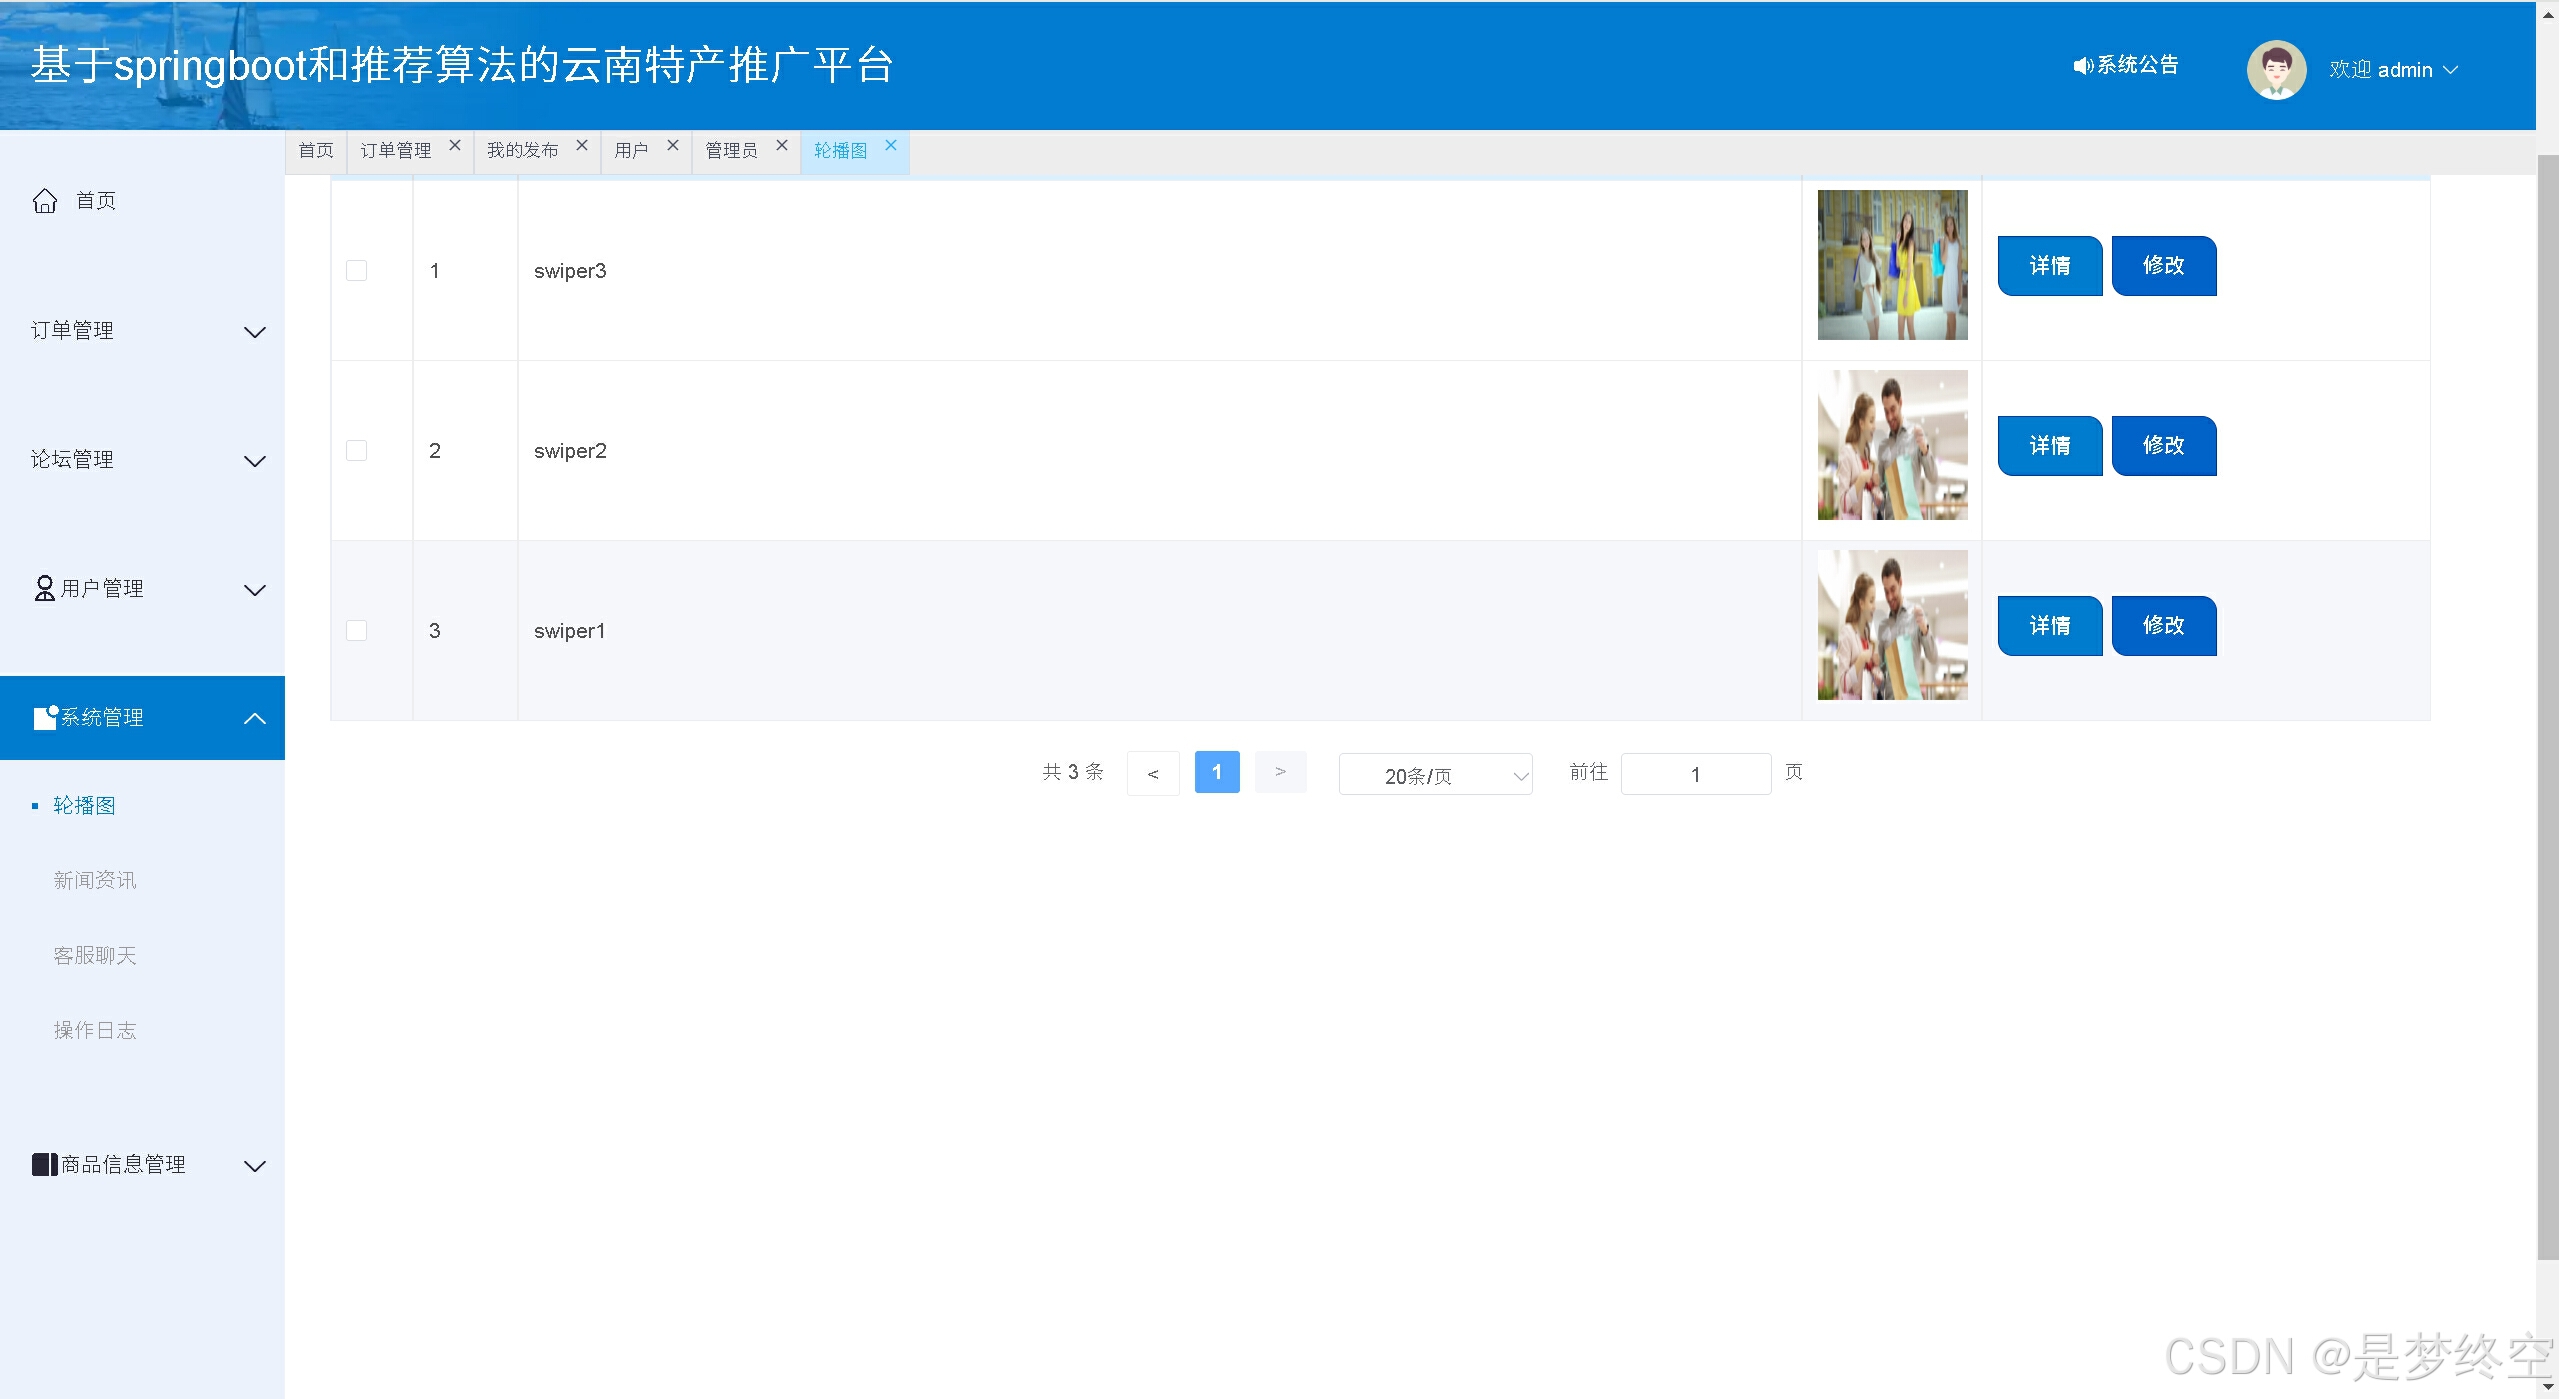Viewport: 2559px width, 1399px height.
Task: Switch to the 用户 tab
Action: pos(632,150)
